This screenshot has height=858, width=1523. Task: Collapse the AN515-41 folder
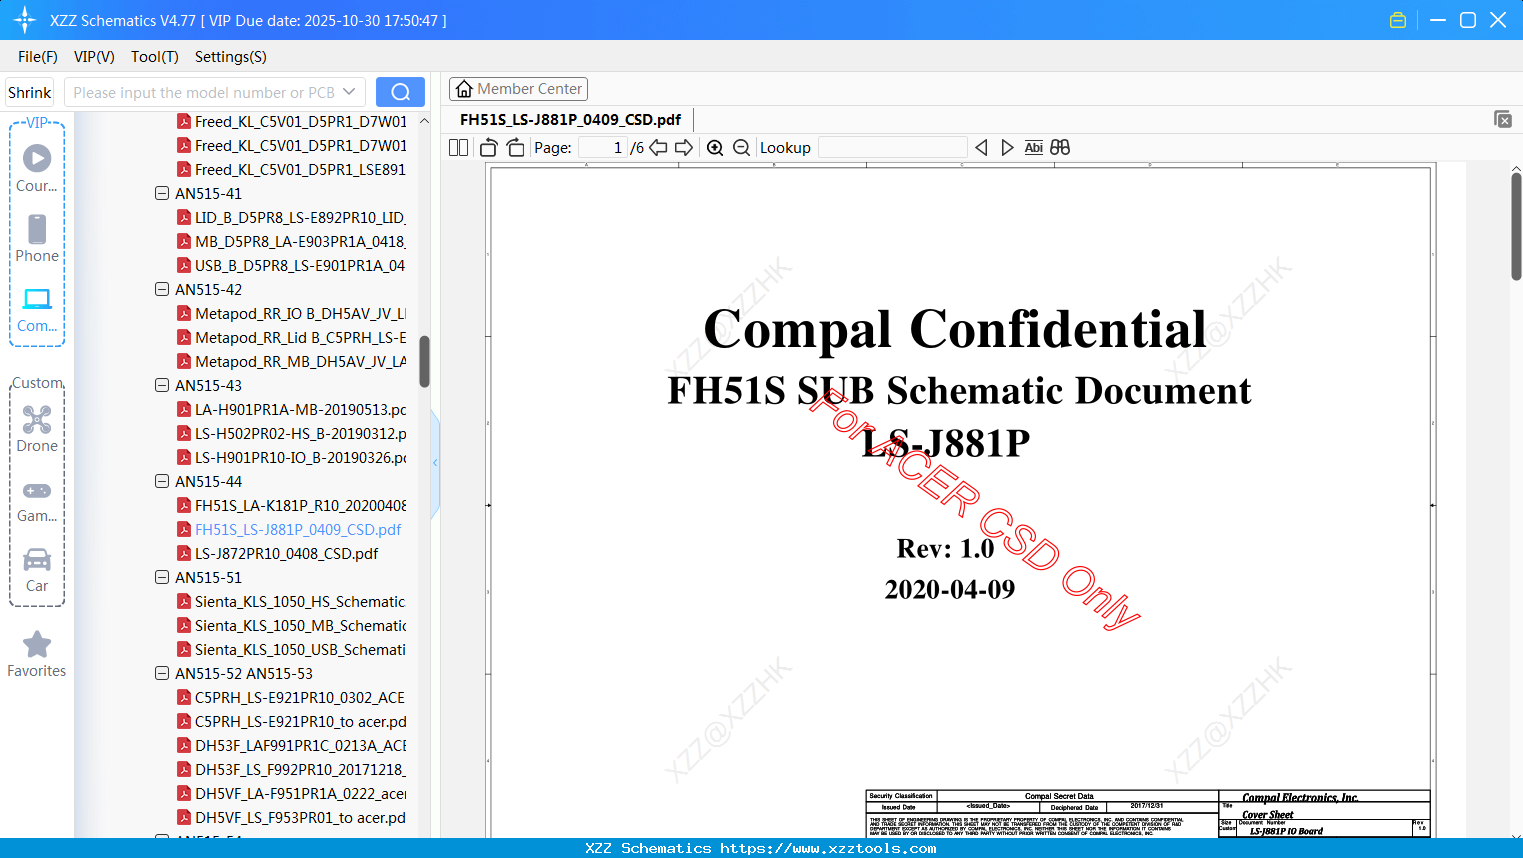coord(162,193)
